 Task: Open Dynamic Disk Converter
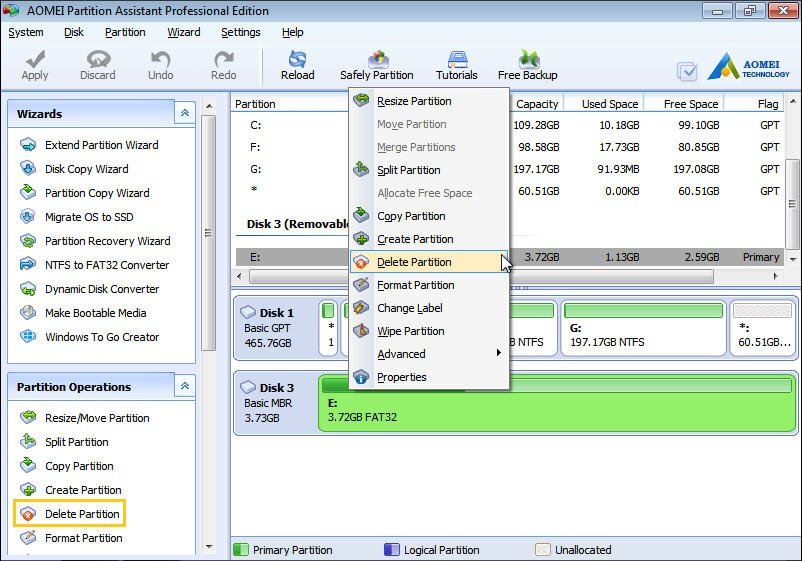point(90,289)
